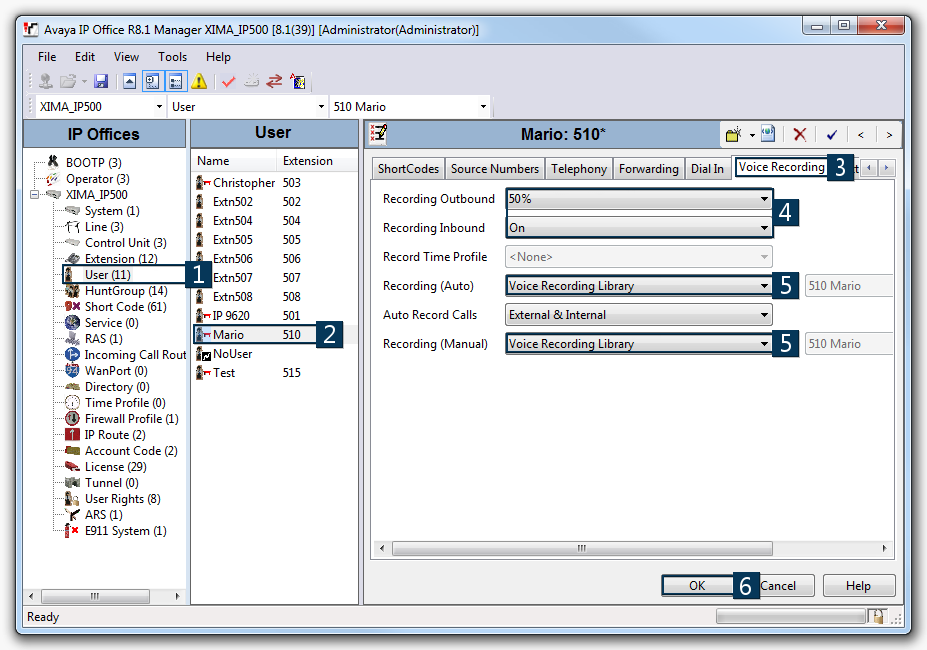The image size is (927, 650).
Task: Validate the record with the blue checkmark
Action: click(832, 135)
